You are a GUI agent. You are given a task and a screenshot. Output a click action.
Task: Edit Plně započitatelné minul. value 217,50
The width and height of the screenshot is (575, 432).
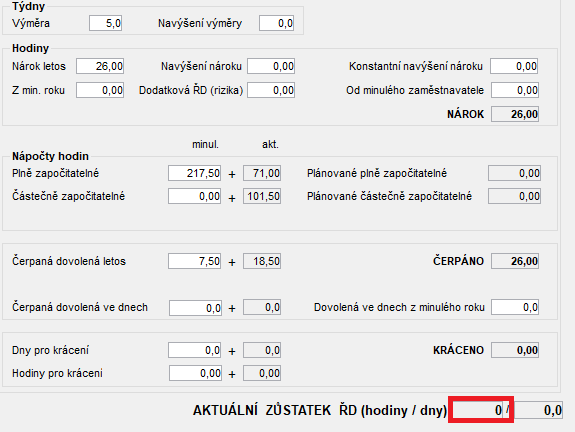pyautogui.click(x=194, y=173)
